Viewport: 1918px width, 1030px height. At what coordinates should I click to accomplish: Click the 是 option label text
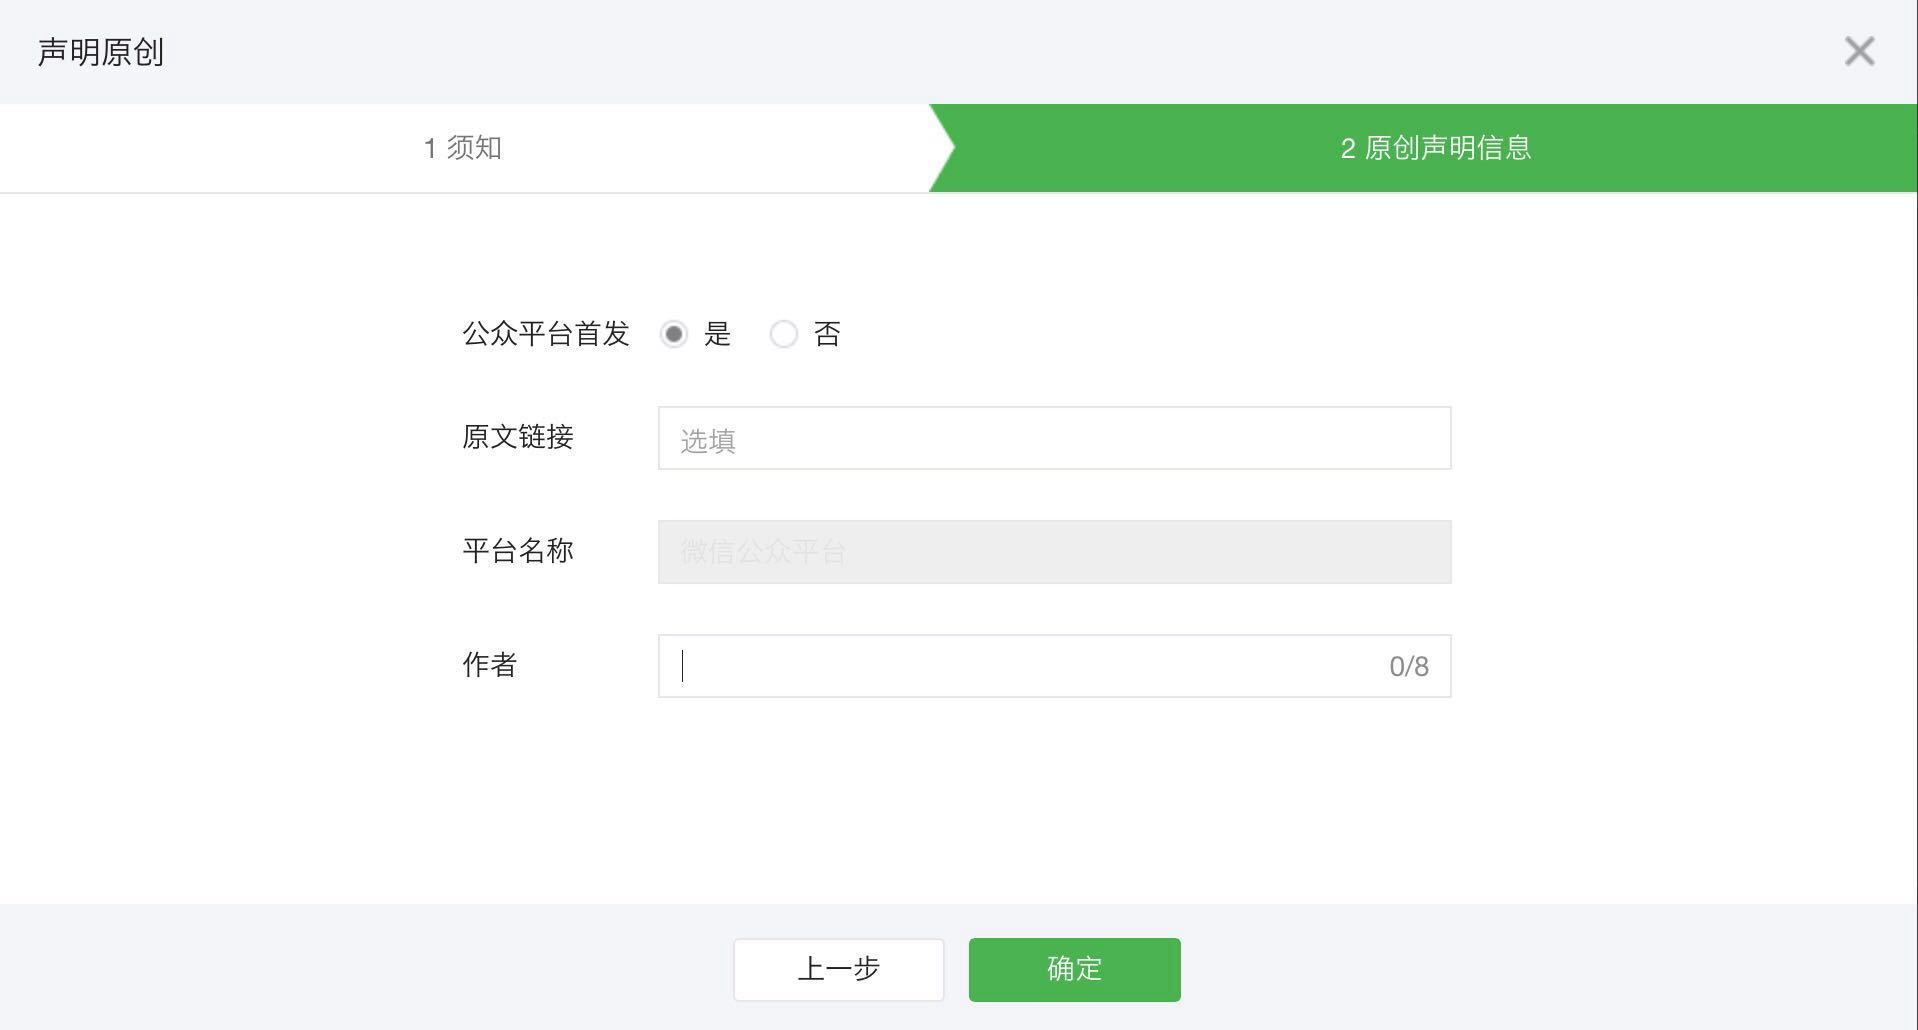point(719,334)
